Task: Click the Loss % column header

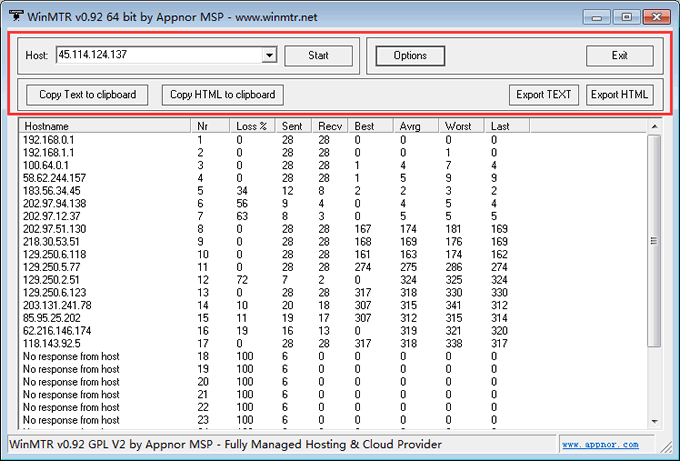Action: 253,126
